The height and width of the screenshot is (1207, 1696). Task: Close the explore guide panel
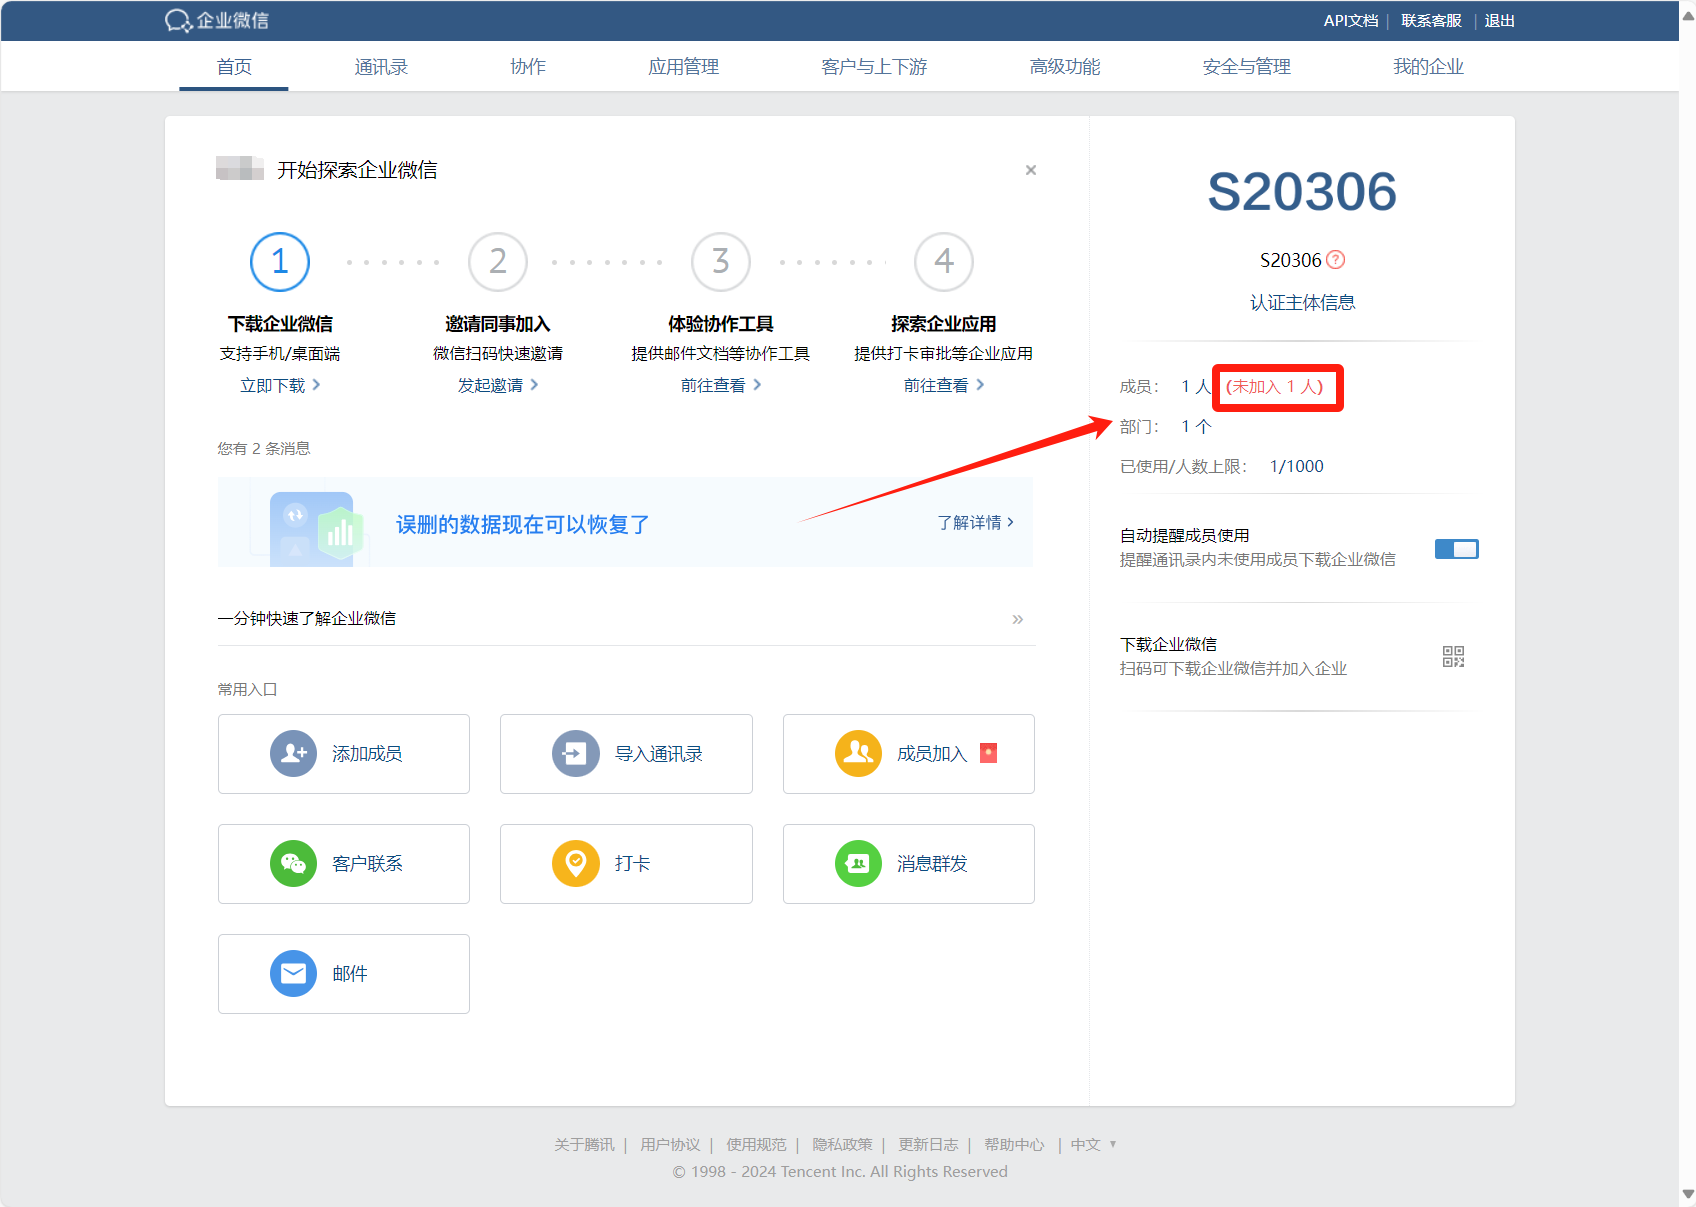(1030, 170)
